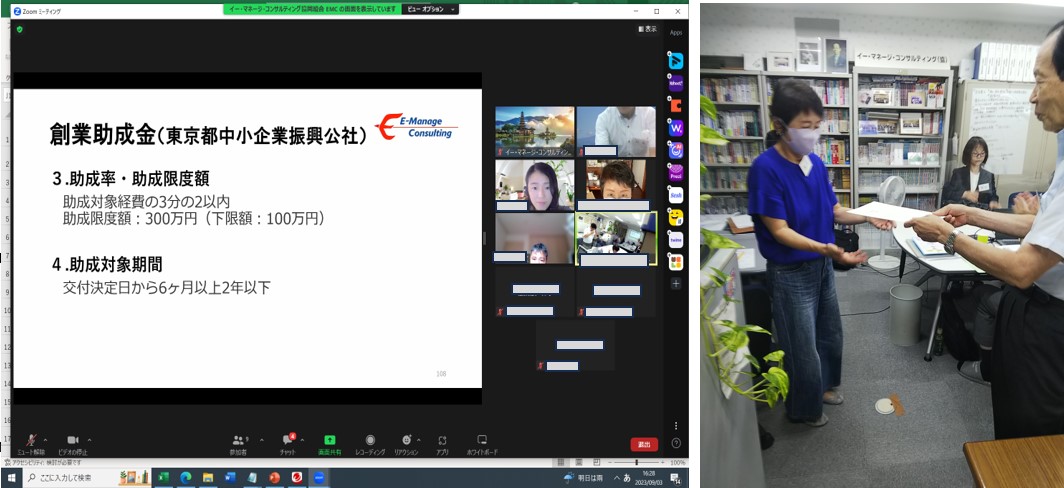Click the green encryption shield icon
The image size is (1064, 488).
pyautogui.click(x=19, y=29)
